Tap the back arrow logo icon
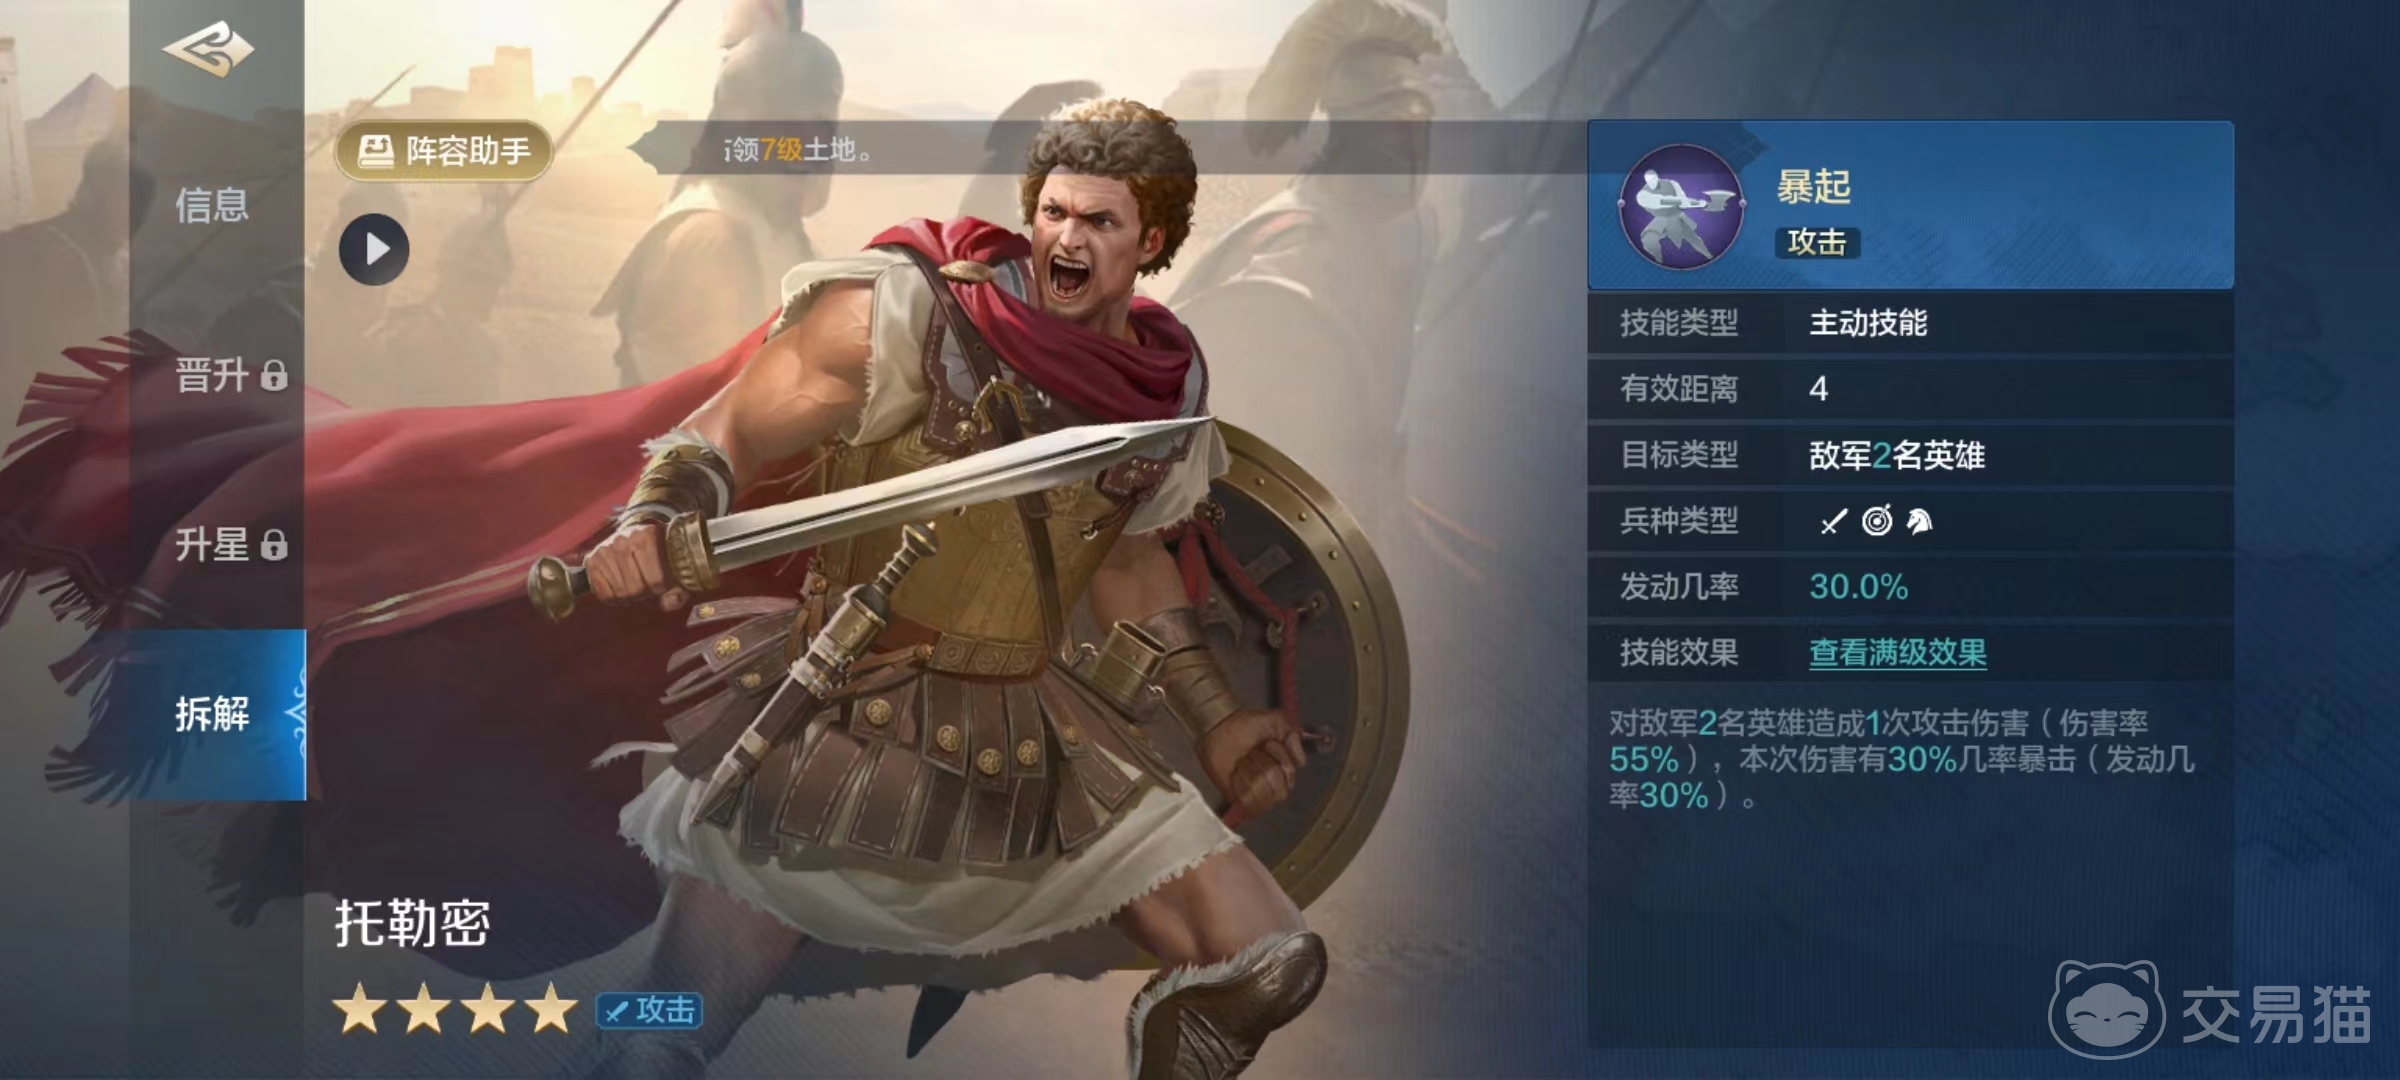The width and height of the screenshot is (2400, 1080). [x=209, y=48]
